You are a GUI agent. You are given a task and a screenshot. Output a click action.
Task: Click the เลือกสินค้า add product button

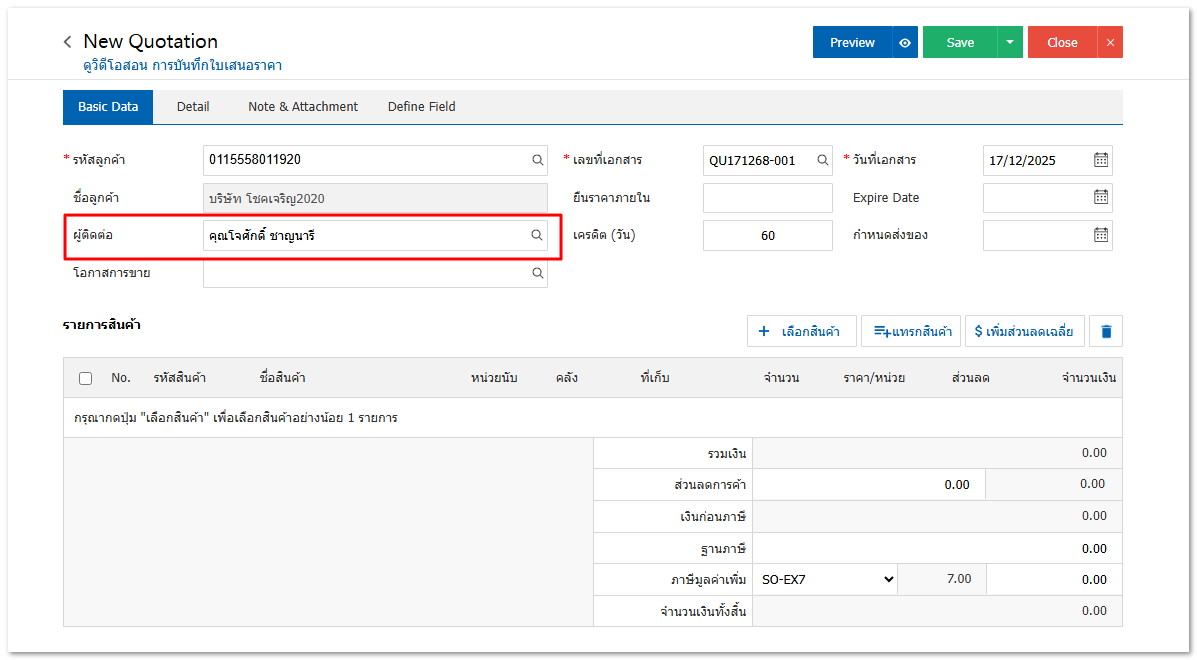pyautogui.click(x=800, y=331)
